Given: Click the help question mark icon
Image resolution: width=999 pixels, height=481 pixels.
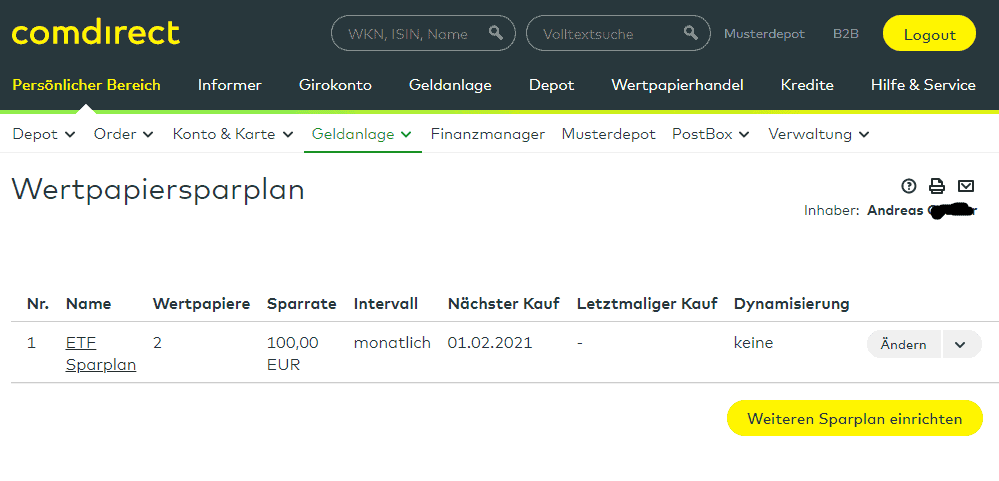Looking at the screenshot, I should (909, 186).
